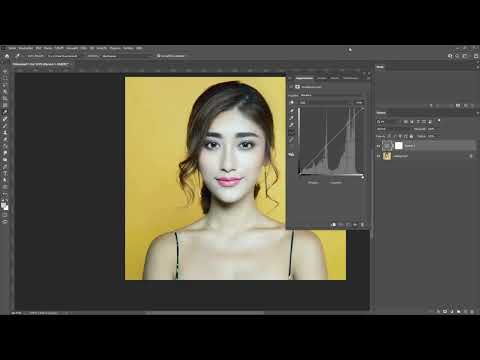Click the Auto button in Curves
Image resolution: width=480 pixels, height=360 pixels.
click(x=359, y=102)
